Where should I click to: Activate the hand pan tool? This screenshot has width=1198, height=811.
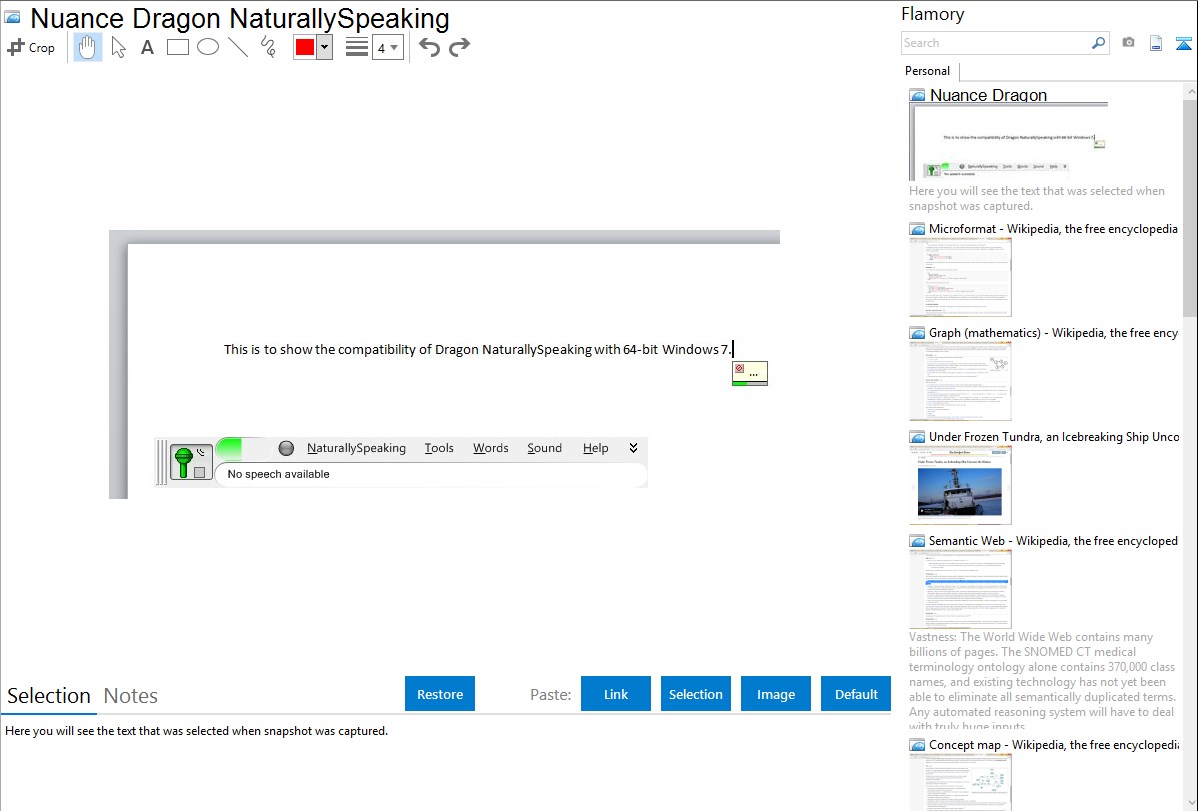(x=88, y=47)
